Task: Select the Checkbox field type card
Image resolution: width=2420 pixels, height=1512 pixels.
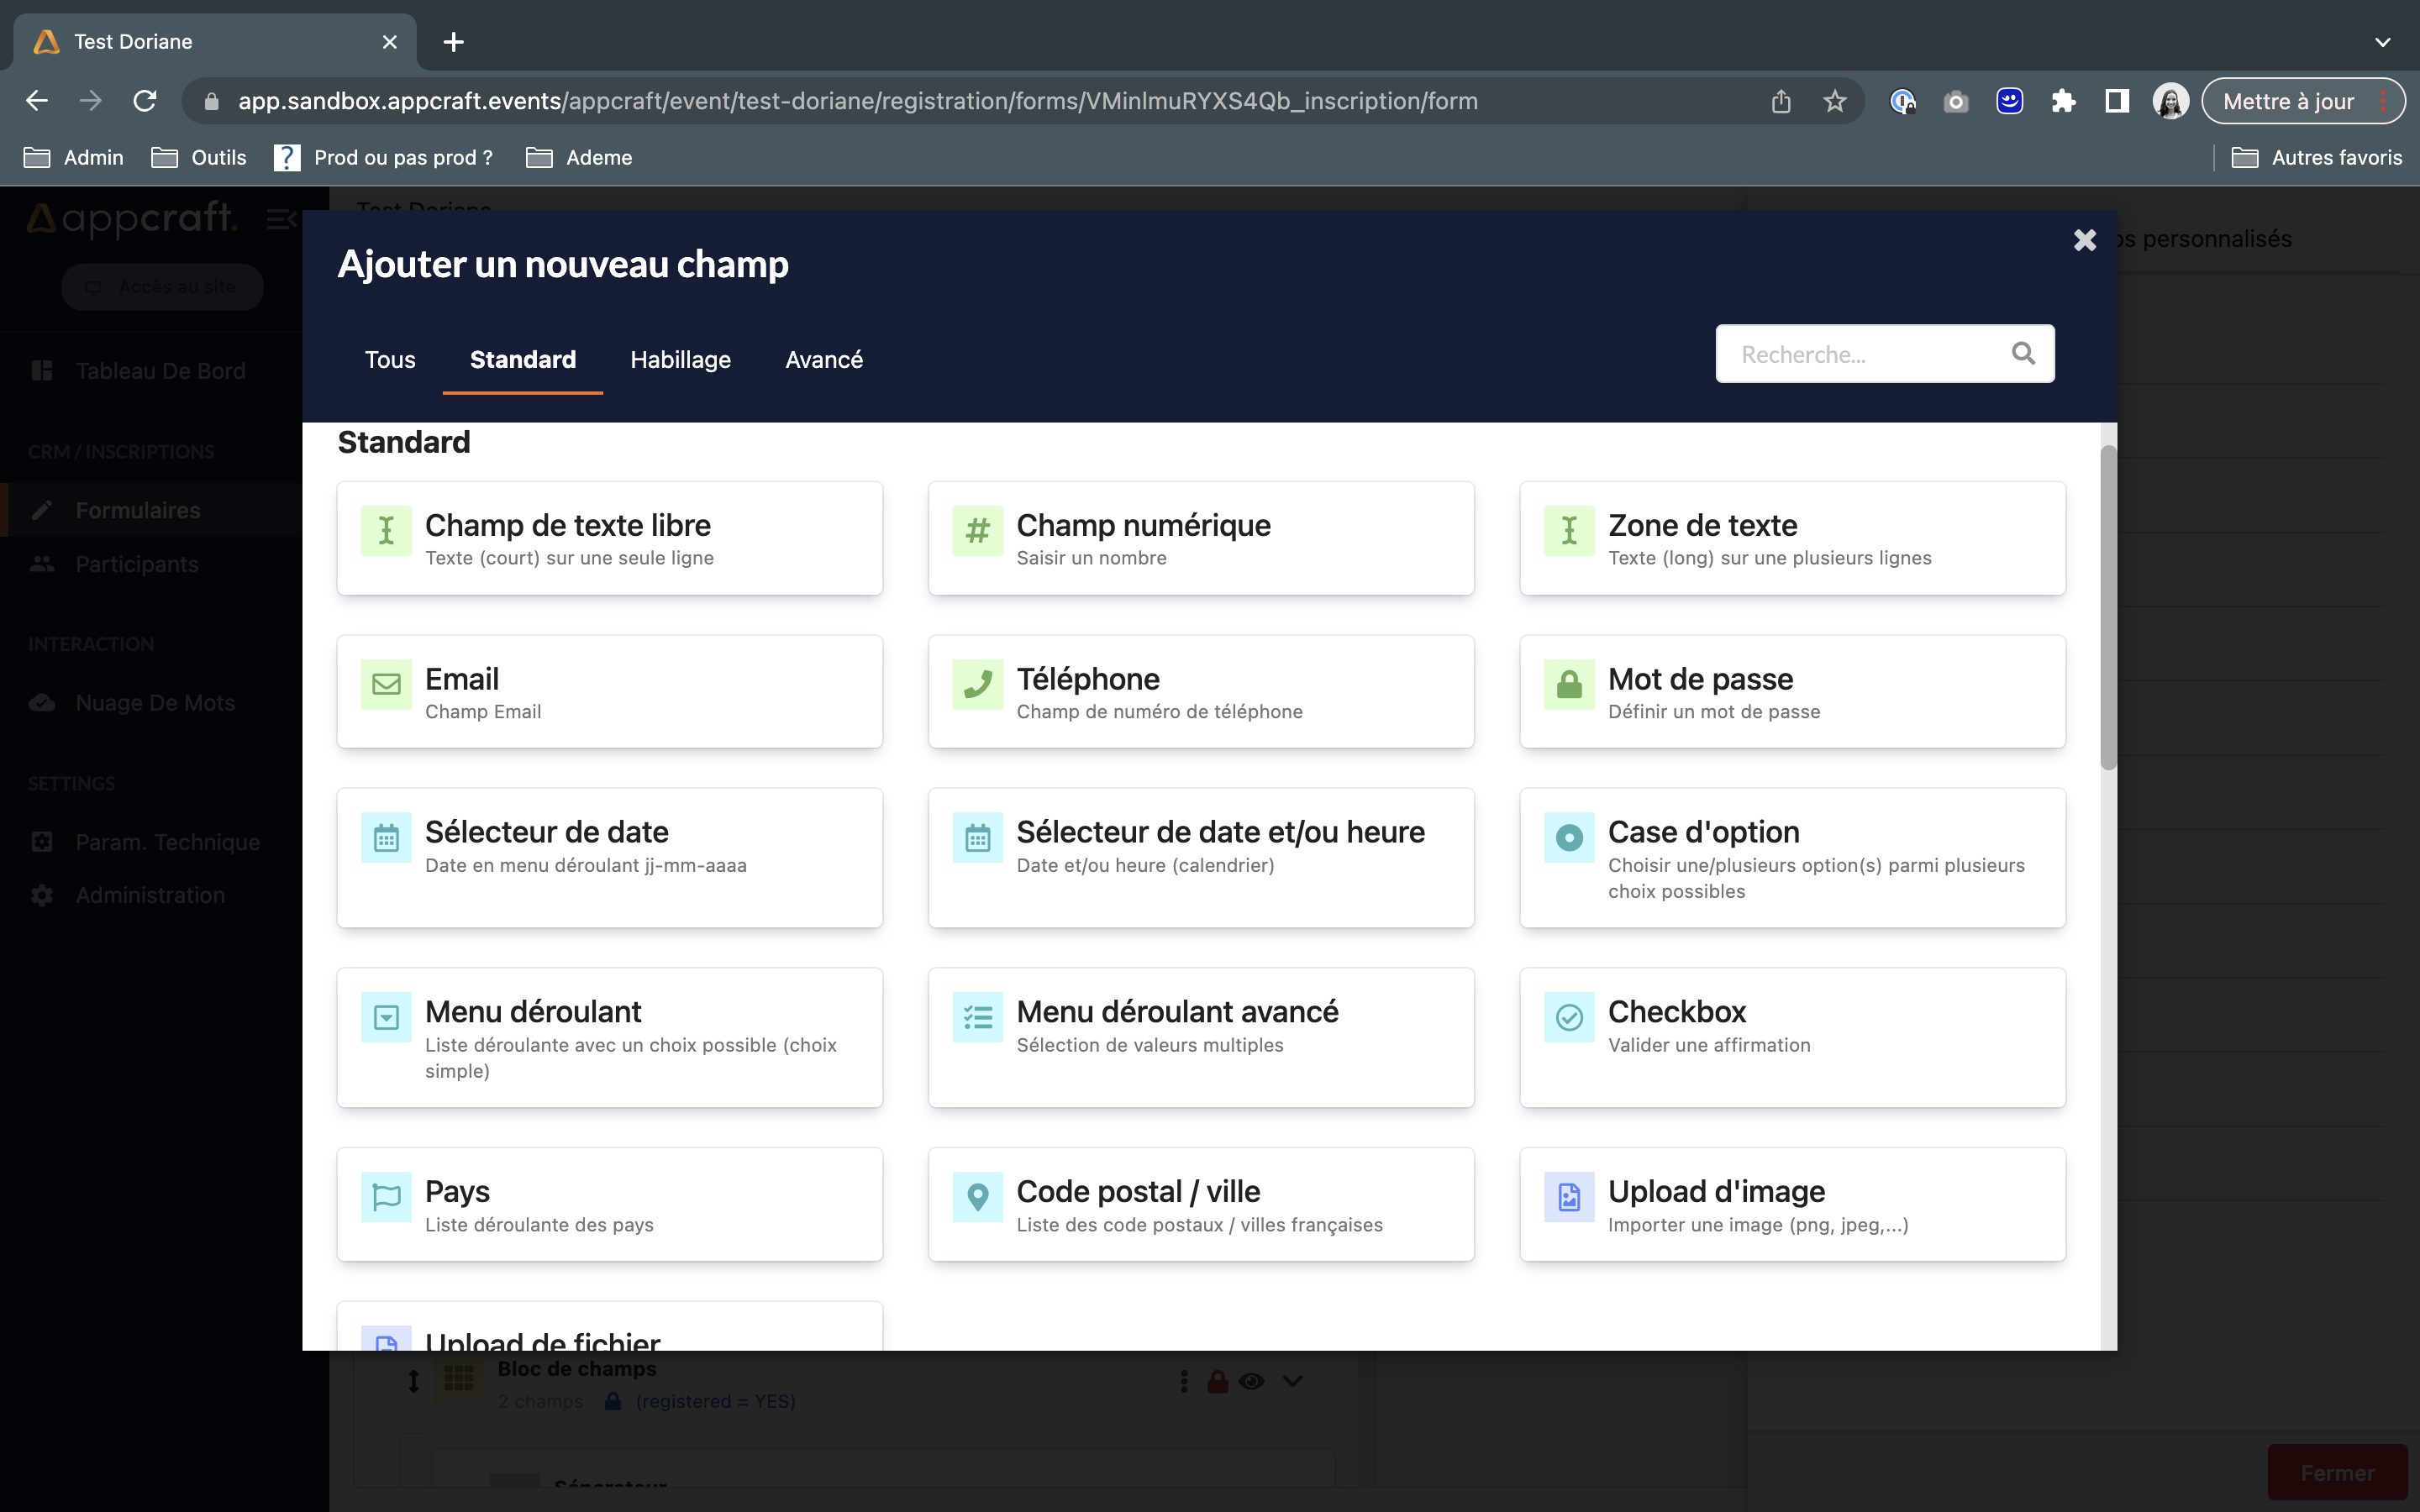Action: 1791,1036
